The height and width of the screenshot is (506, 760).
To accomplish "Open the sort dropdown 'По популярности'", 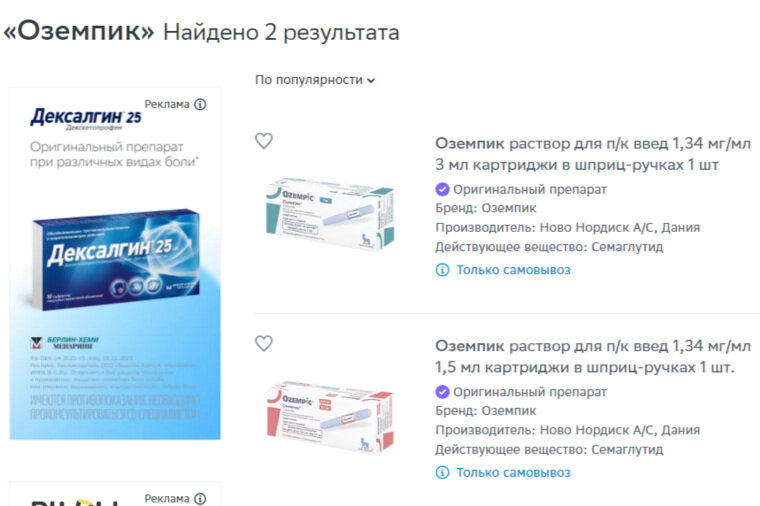I will point(315,80).
